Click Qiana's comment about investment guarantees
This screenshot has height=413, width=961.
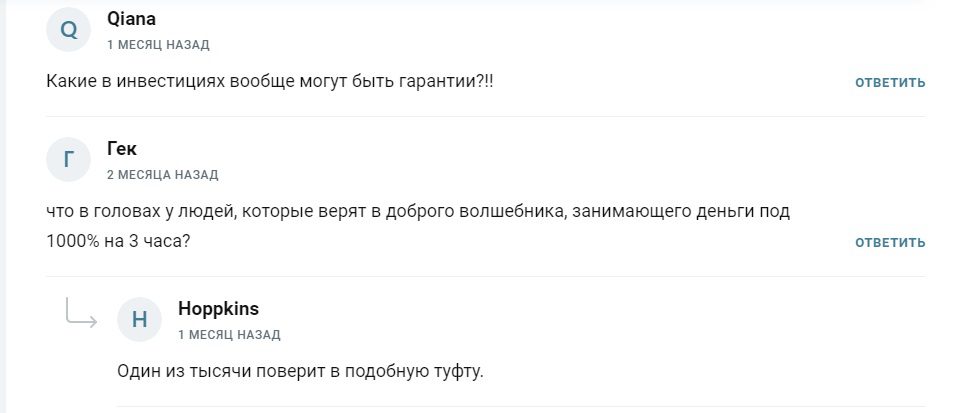coord(270,82)
